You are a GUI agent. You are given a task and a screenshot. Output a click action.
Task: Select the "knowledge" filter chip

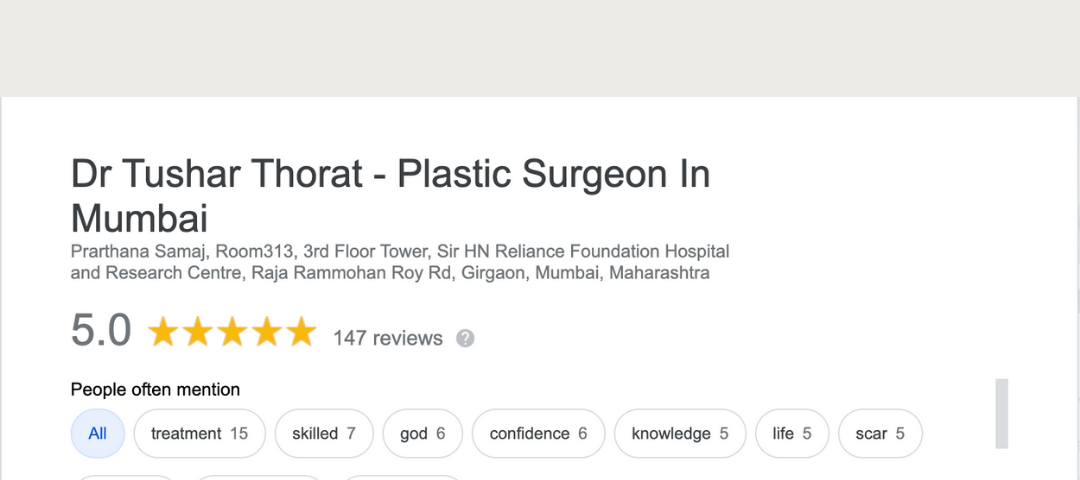coord(680,433)
